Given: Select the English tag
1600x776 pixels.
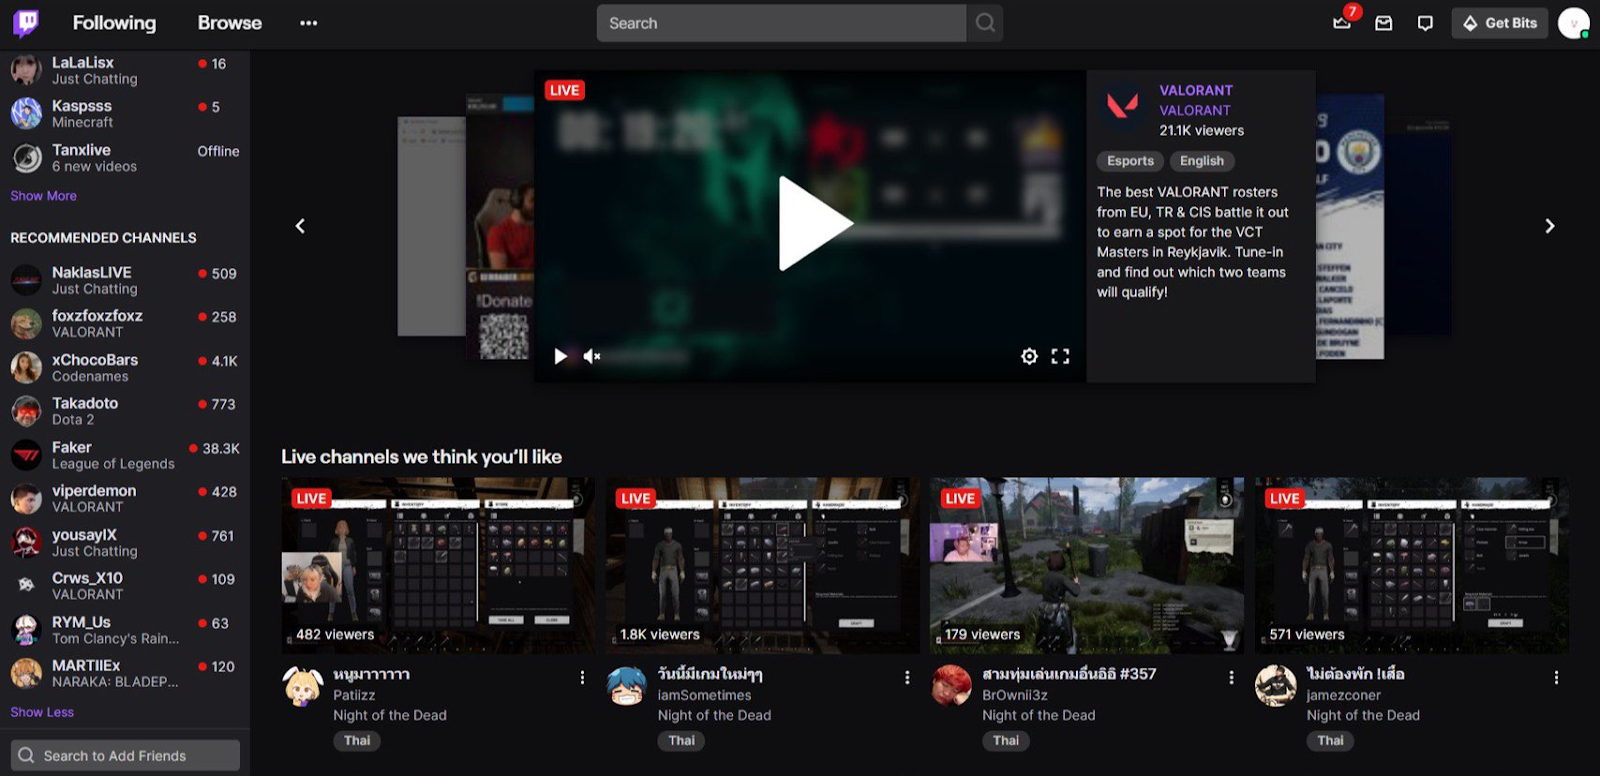Looking at the screenshot, I should tap(1202, 161).
